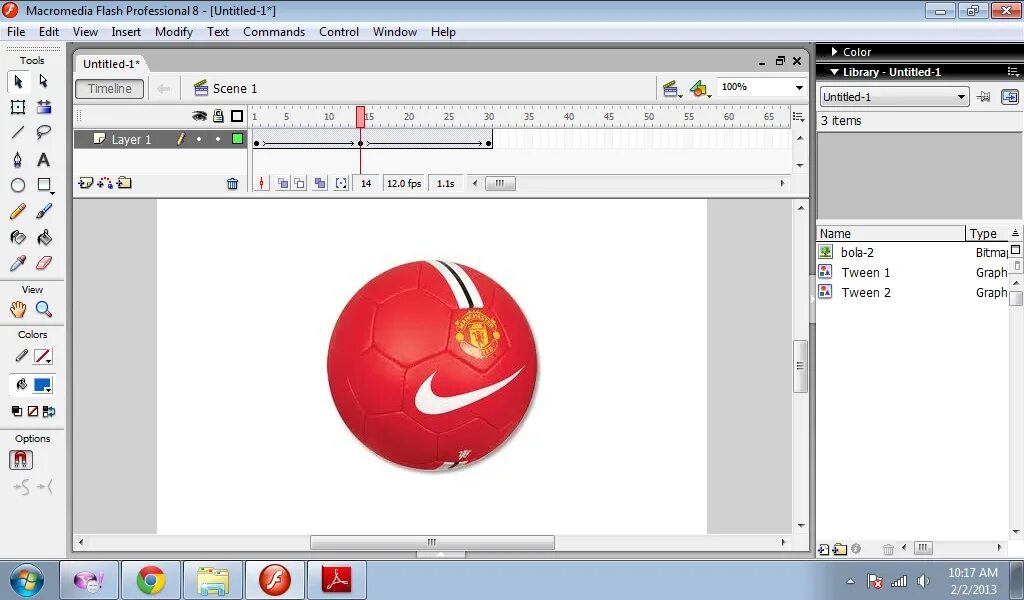Open the Library panel options menu
The height and width of the screenshot is (600, 1024).
(x=1013, y=72)
